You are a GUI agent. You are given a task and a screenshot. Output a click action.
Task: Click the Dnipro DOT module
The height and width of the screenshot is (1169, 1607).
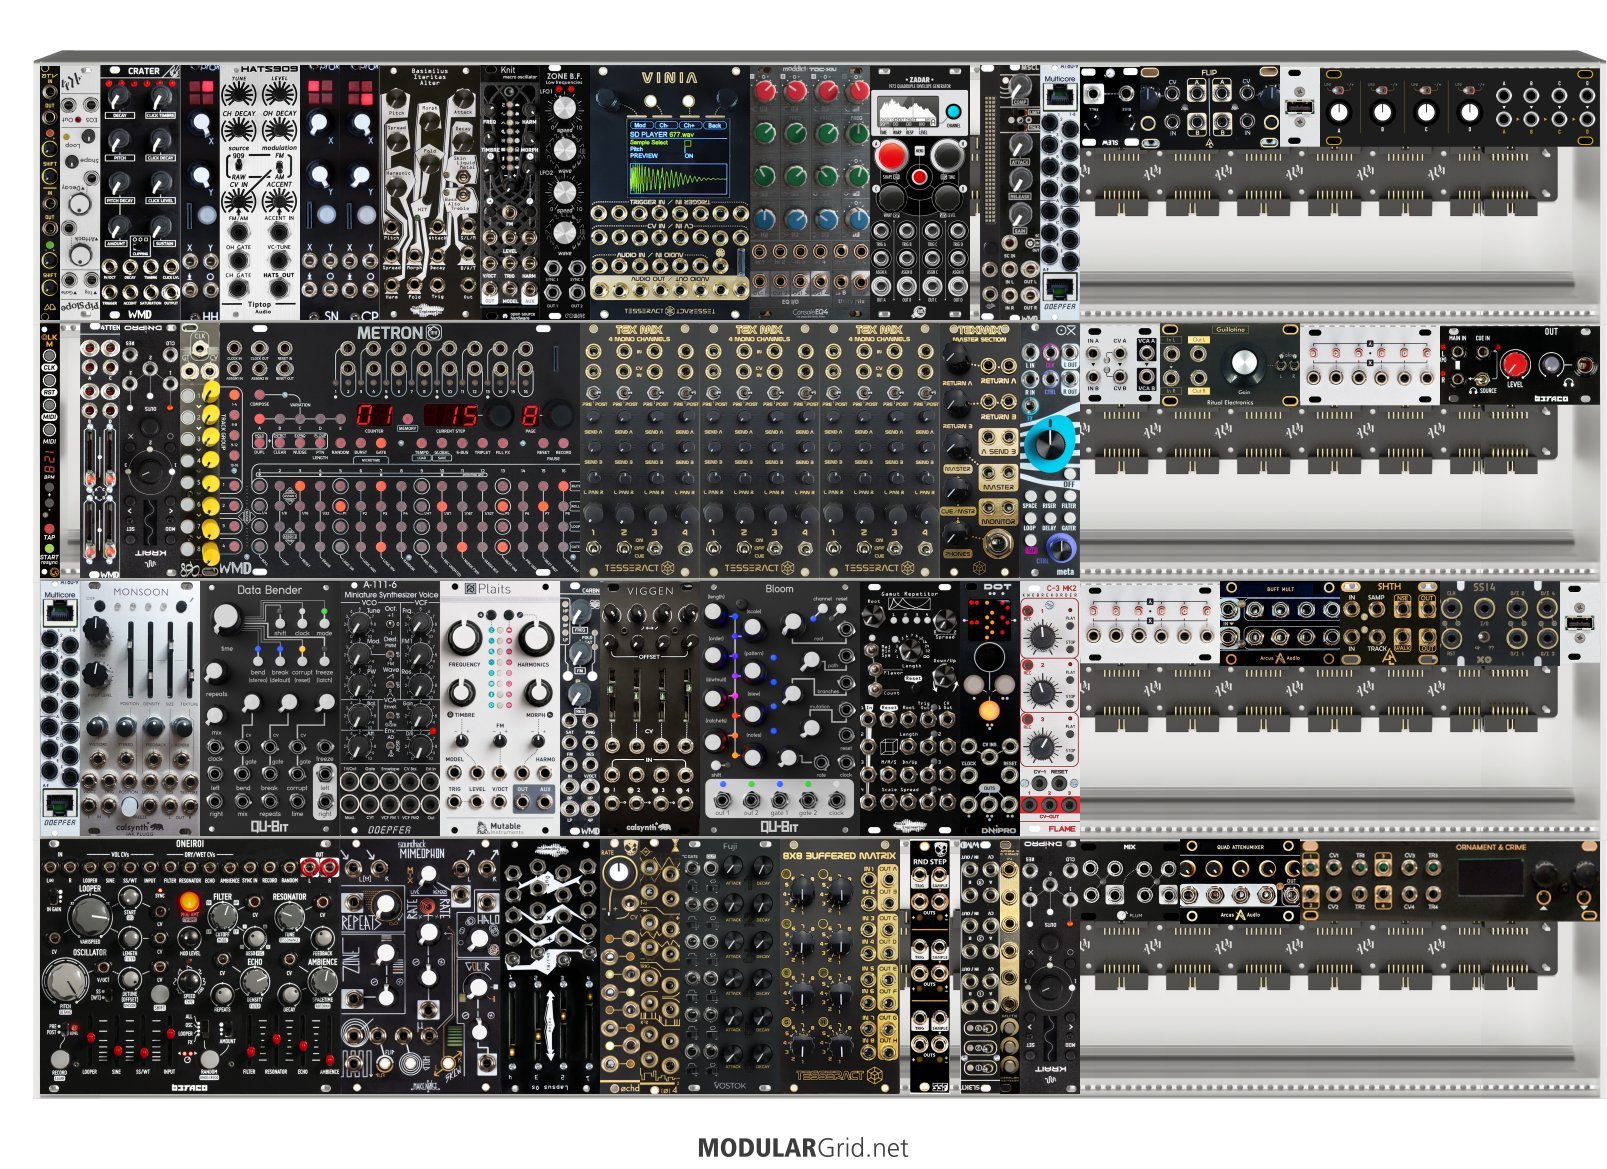click(990, 708)
